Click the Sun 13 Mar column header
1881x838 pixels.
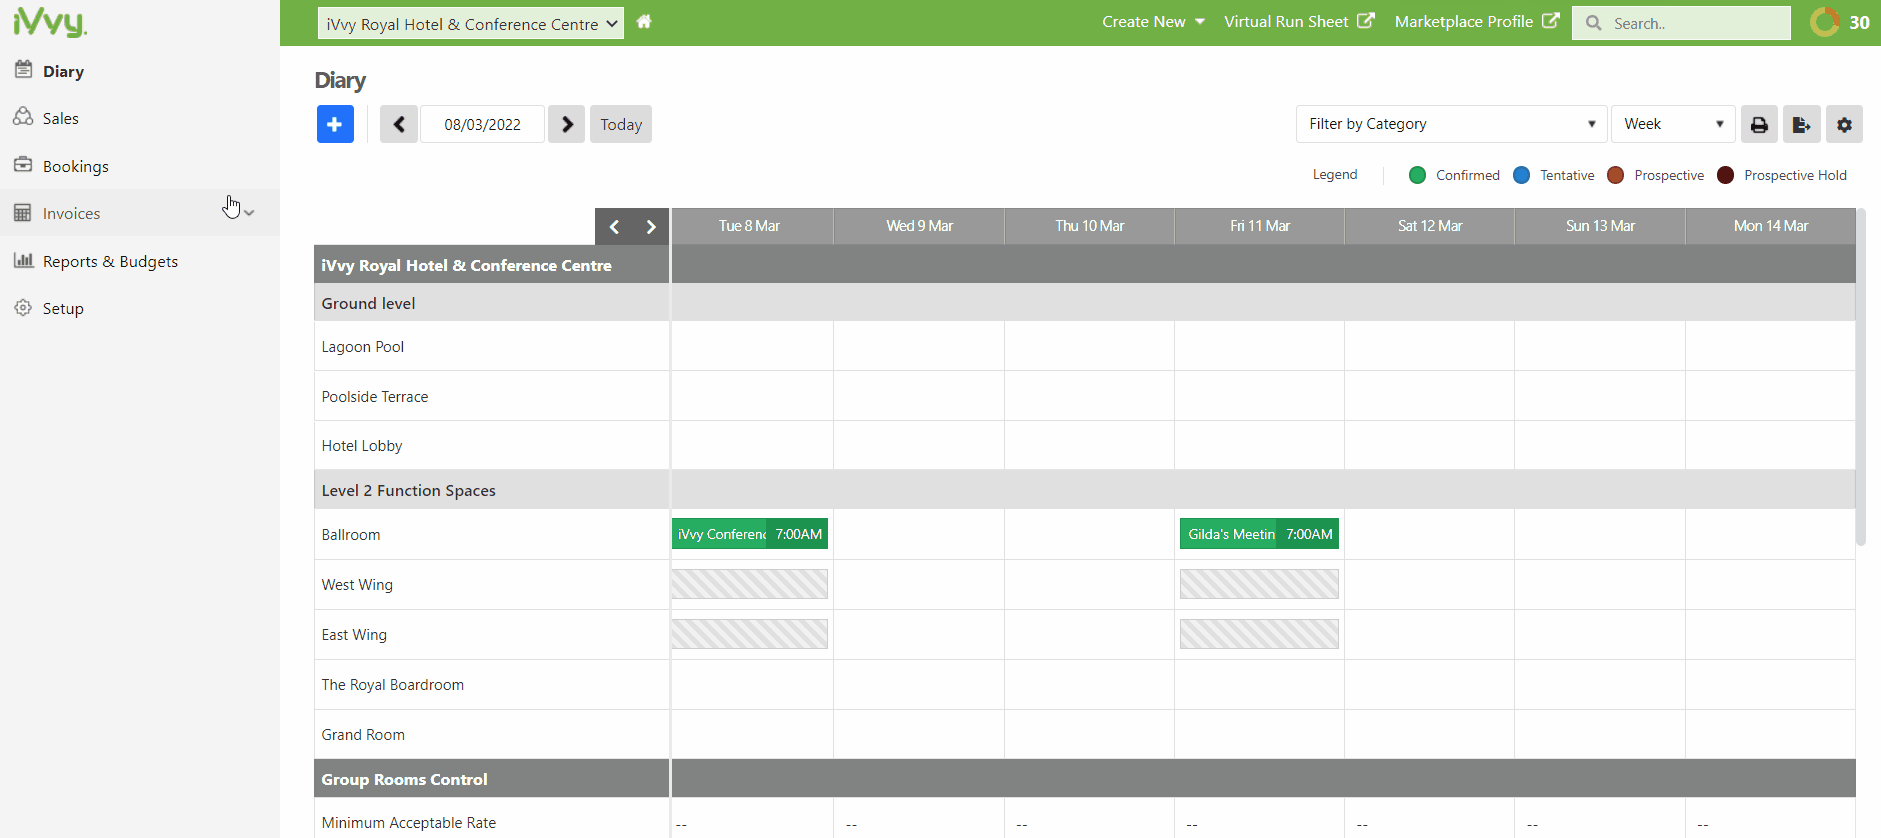1600,226
